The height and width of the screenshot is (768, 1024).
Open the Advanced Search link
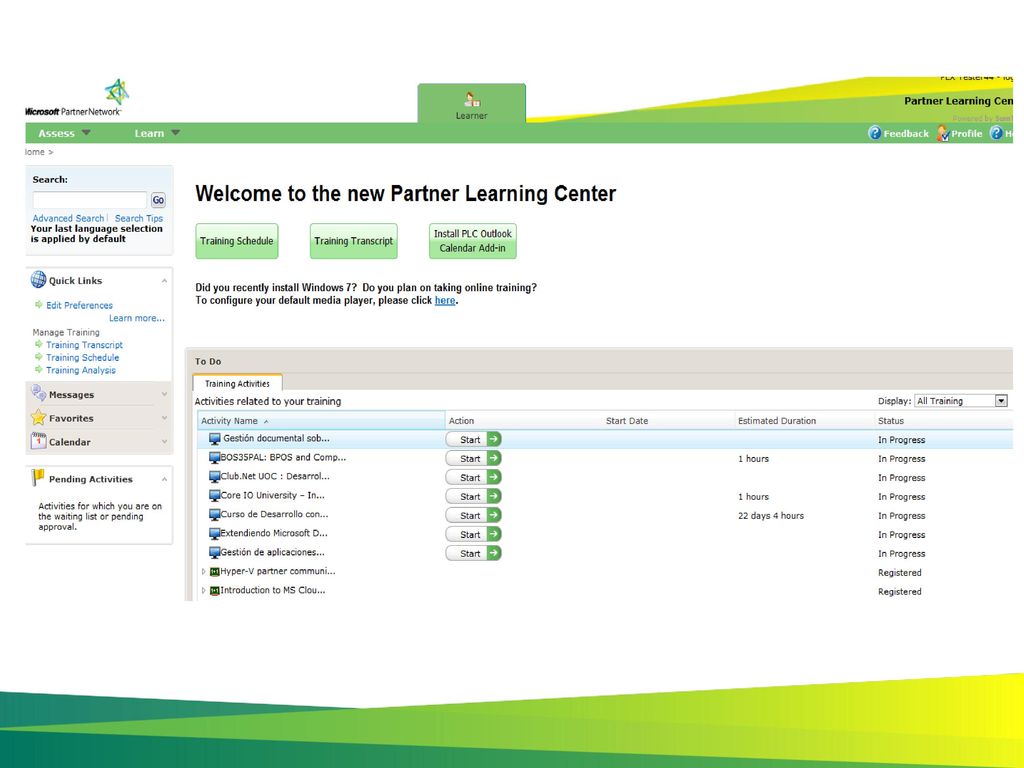tap(69, 218)
